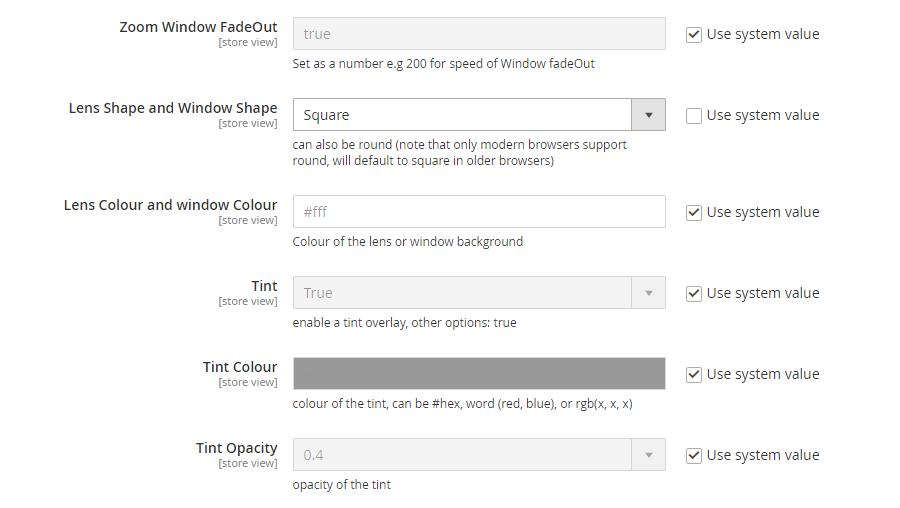Uncheck Use system value for Zoom Window FadeOut
900x508 pixels.
coord(693,34)
